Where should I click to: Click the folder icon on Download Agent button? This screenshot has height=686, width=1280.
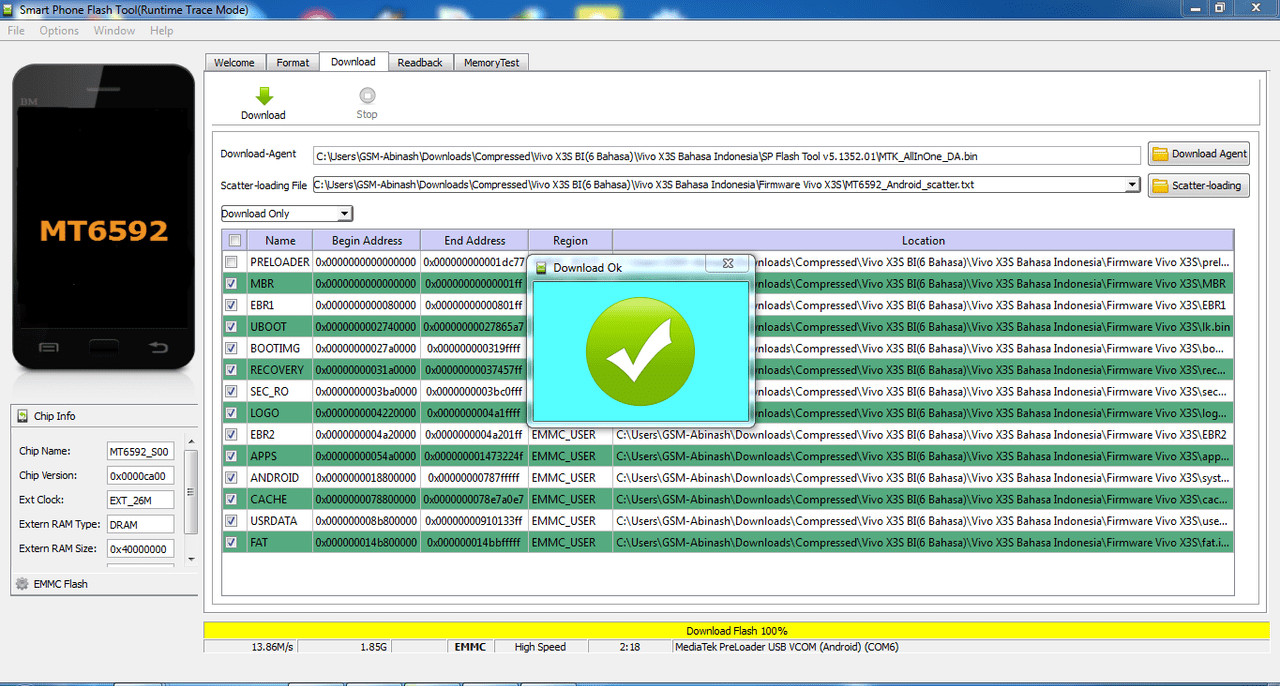tap(1160, 154)
